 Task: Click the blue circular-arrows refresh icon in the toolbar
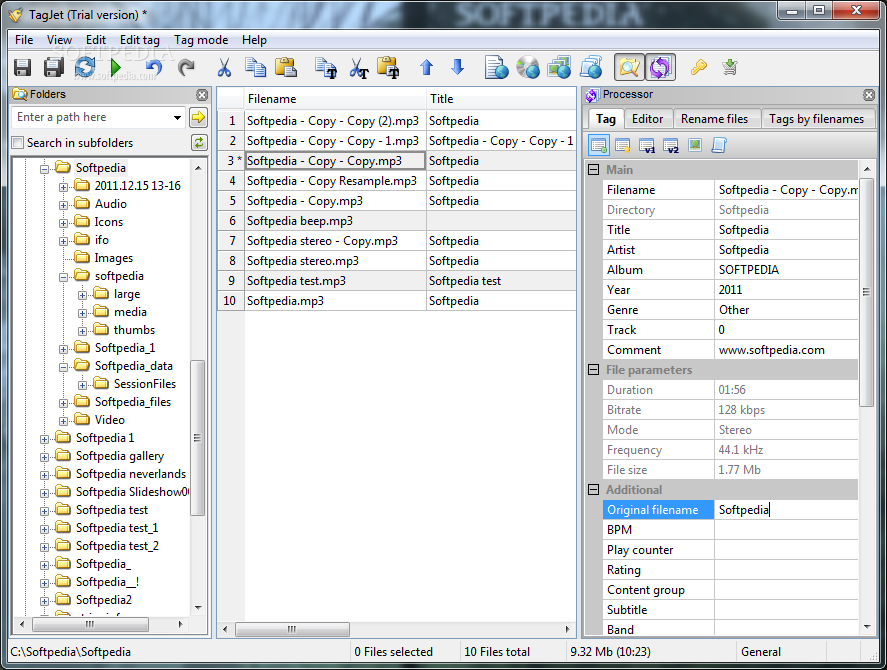click(x=85, y=67)
